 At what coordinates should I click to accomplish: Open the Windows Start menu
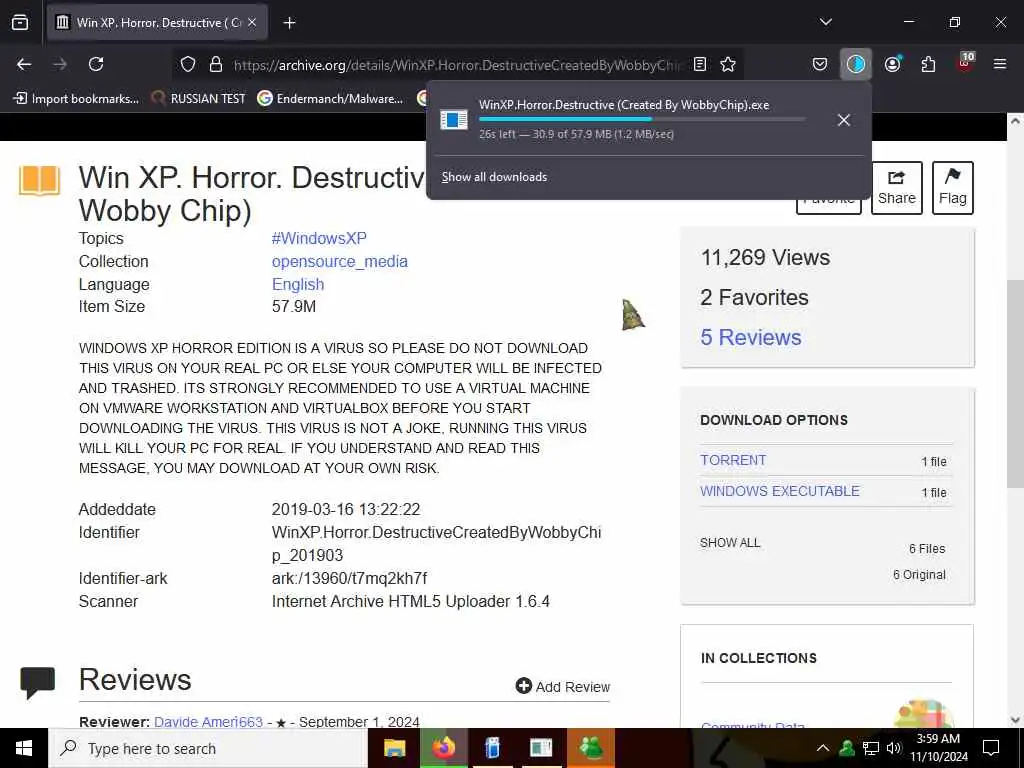coord(24,748)
